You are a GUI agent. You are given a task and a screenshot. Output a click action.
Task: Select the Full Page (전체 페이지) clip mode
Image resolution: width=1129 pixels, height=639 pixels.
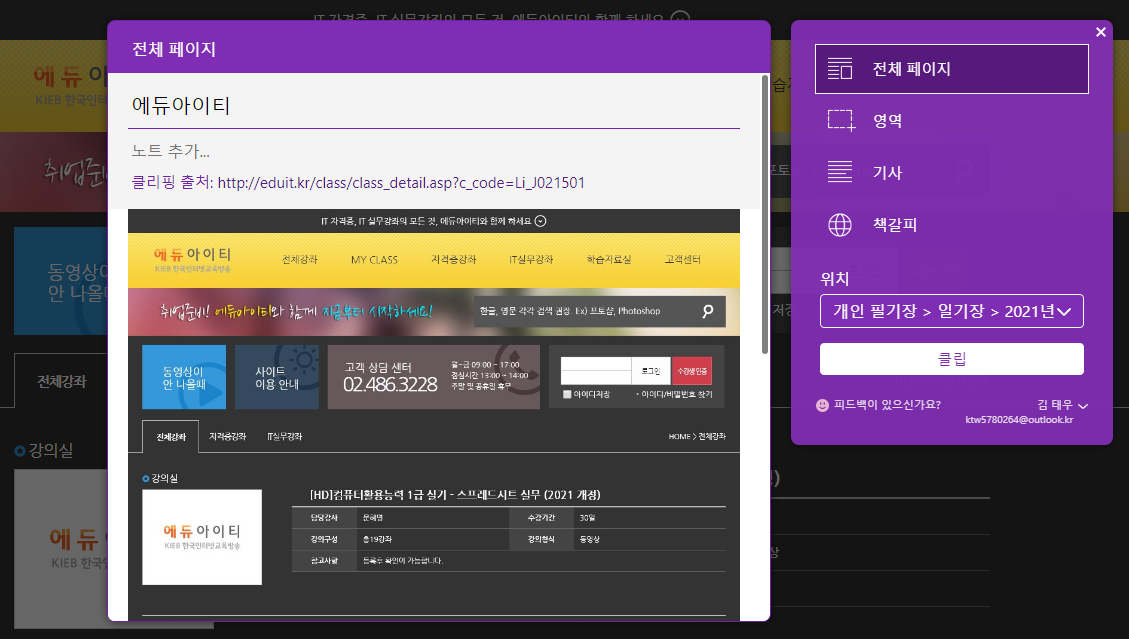point(951,69)
